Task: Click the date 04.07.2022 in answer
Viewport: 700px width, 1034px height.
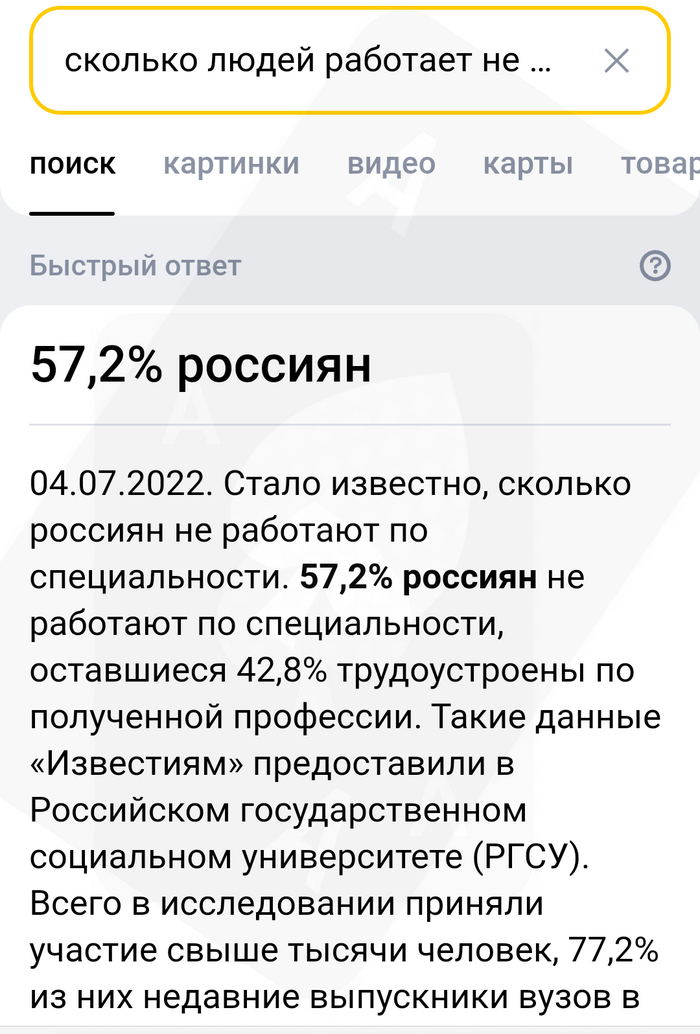Action: click(x=120, y=484)
